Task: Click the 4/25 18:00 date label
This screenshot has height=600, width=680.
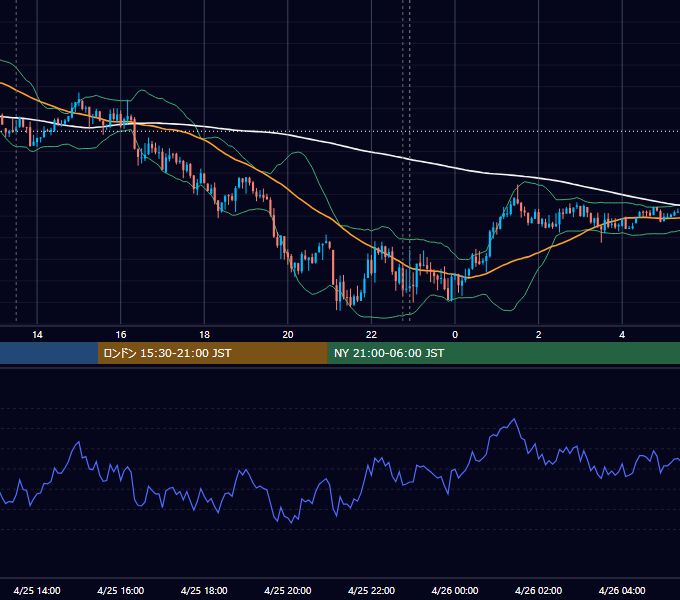Action: (204, 590)
